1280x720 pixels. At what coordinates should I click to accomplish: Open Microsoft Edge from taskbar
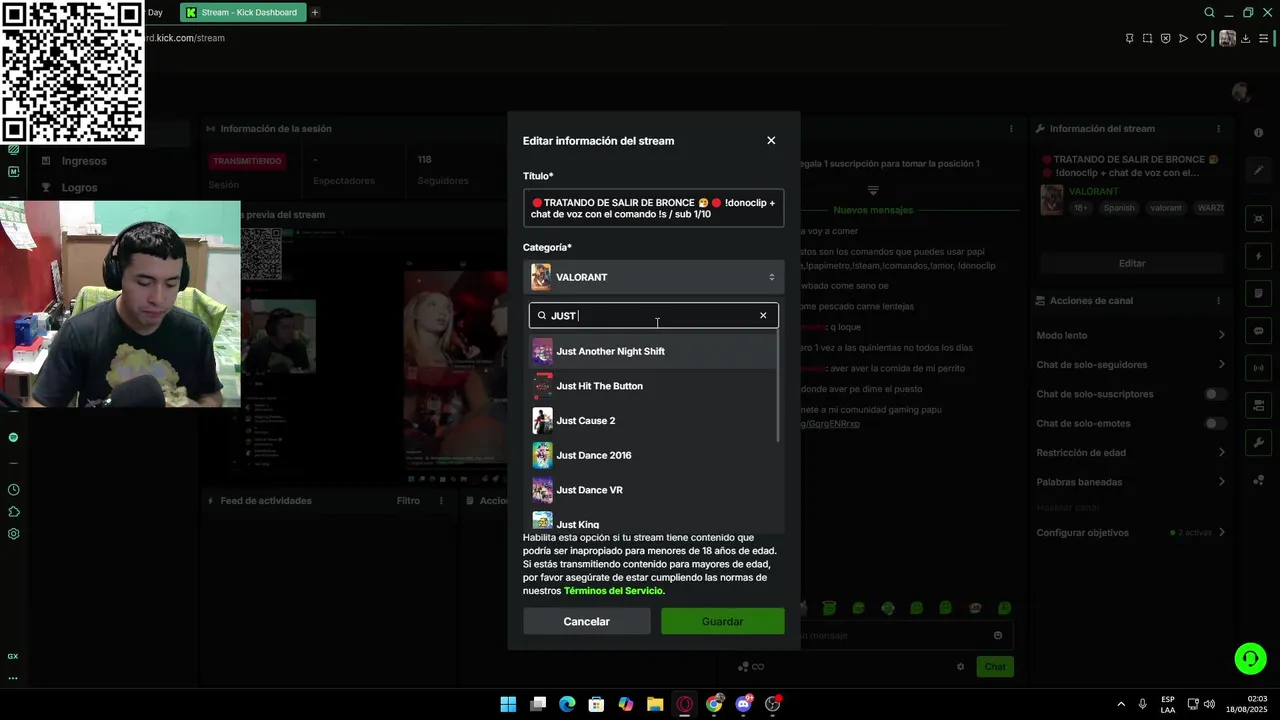[x=567, y=704]
